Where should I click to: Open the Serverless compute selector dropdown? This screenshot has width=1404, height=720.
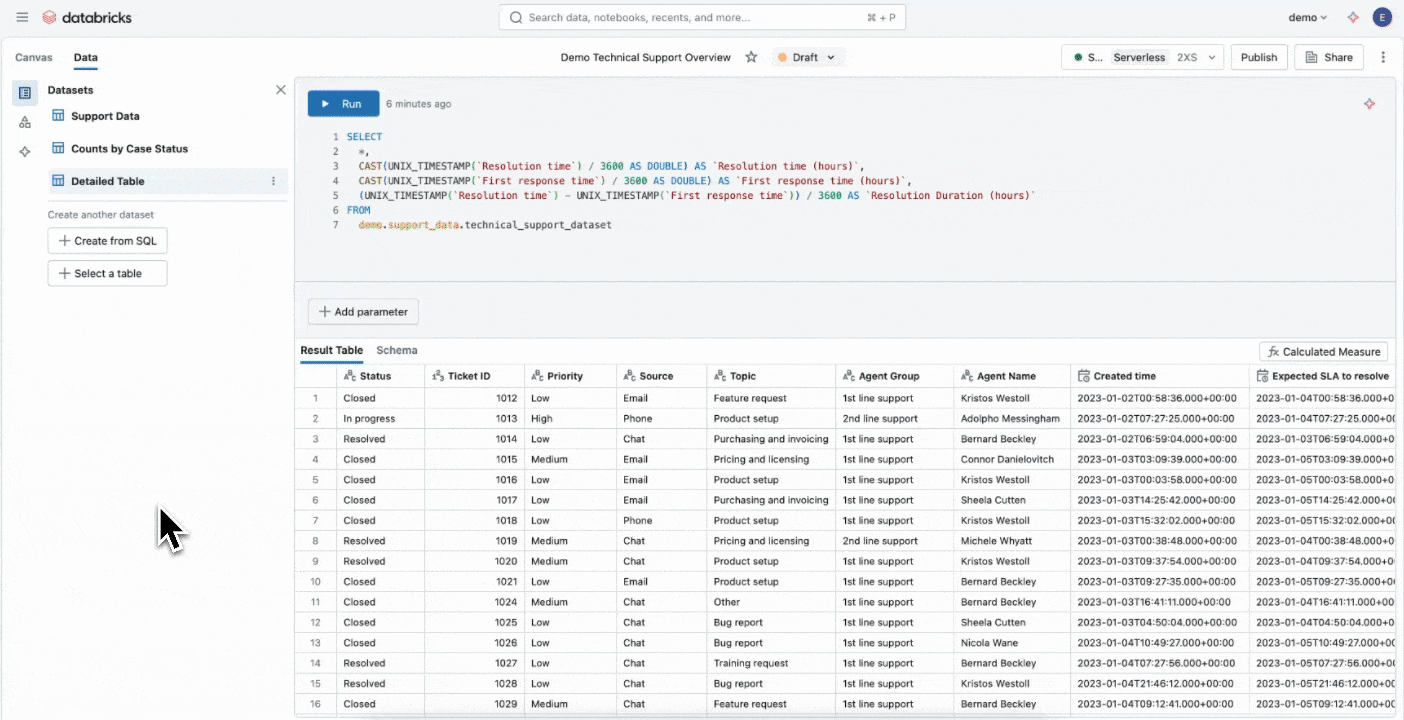(x=1142, y=57)
